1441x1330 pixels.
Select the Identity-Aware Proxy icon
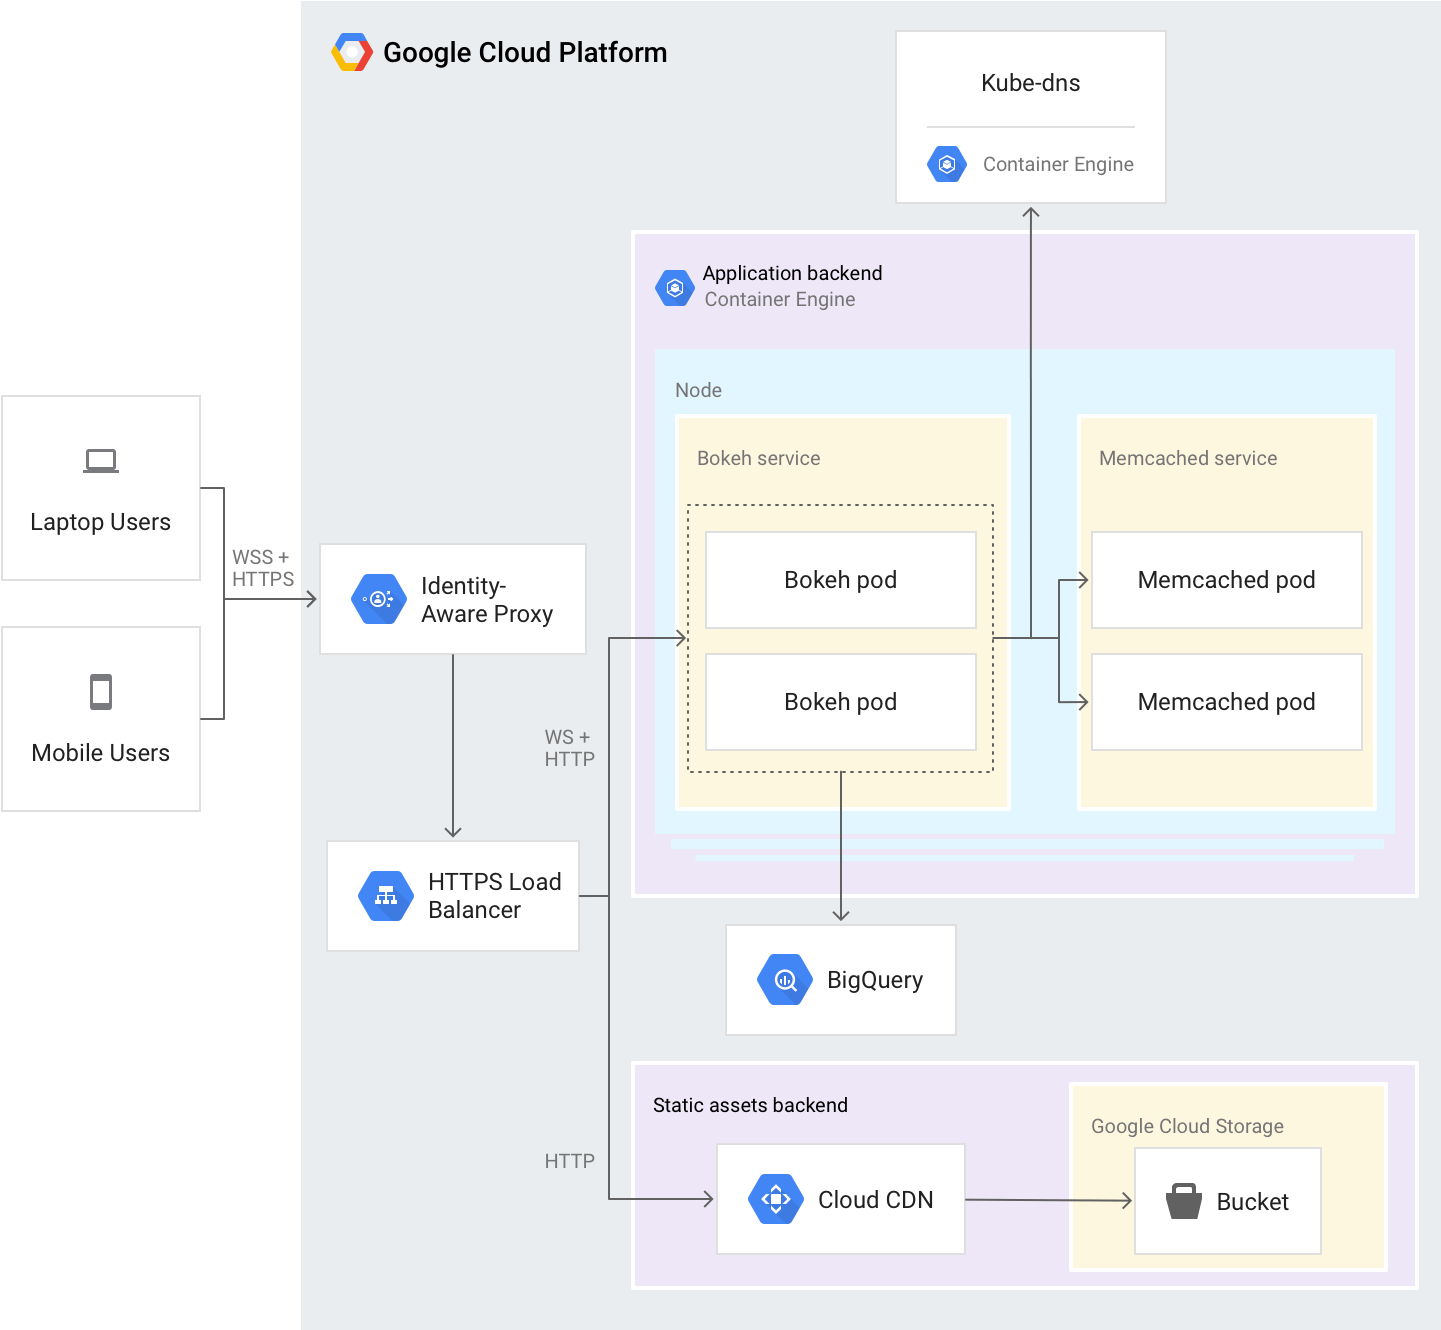[380, 598]
